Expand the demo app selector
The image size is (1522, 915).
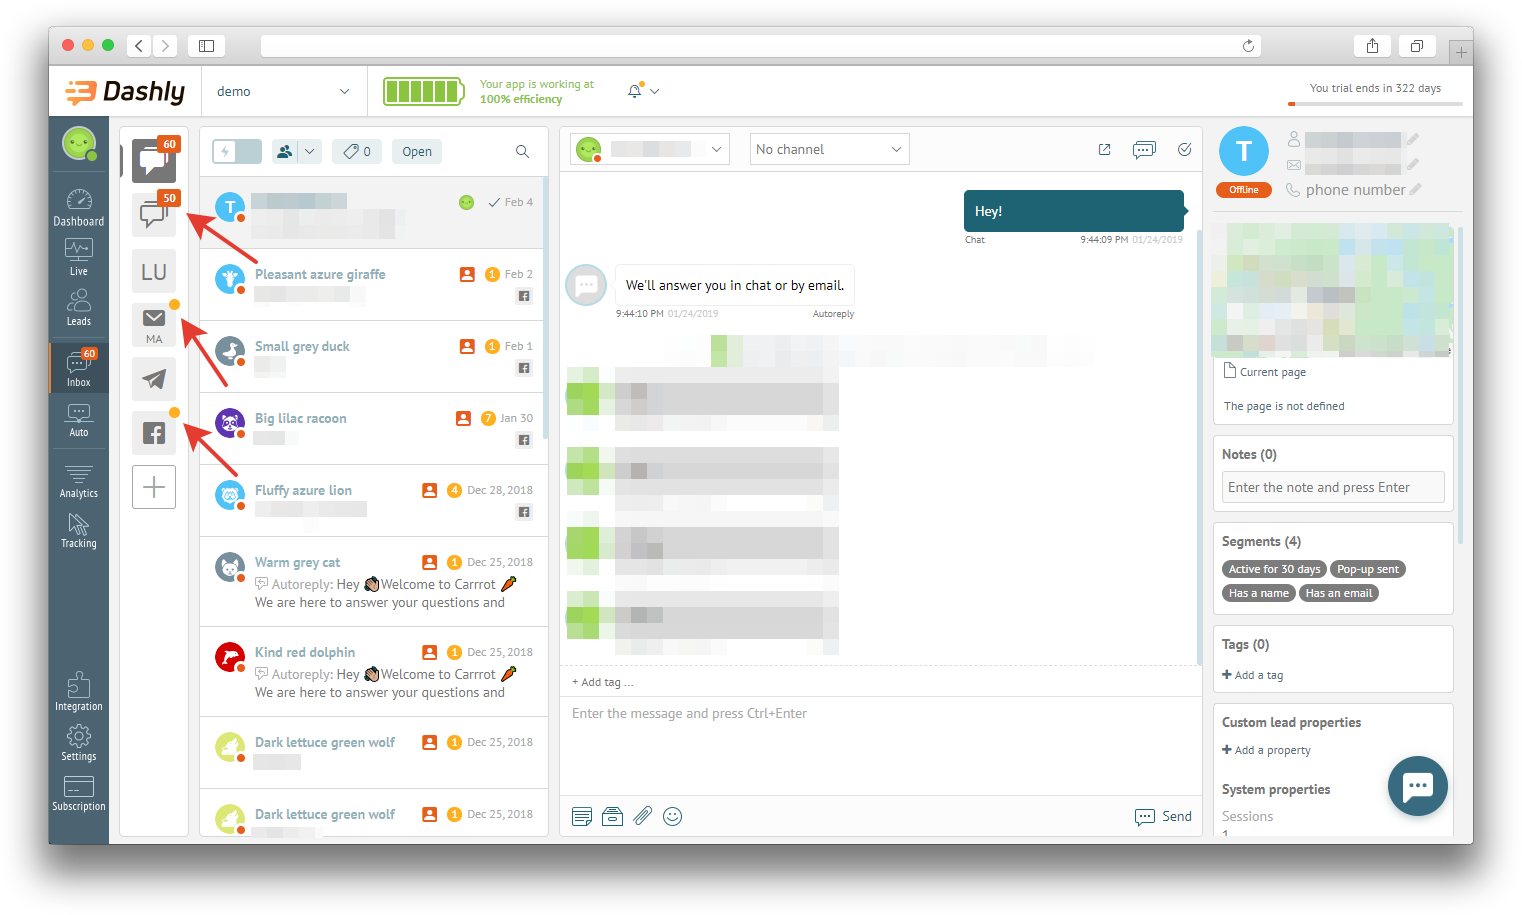(283, 91)
